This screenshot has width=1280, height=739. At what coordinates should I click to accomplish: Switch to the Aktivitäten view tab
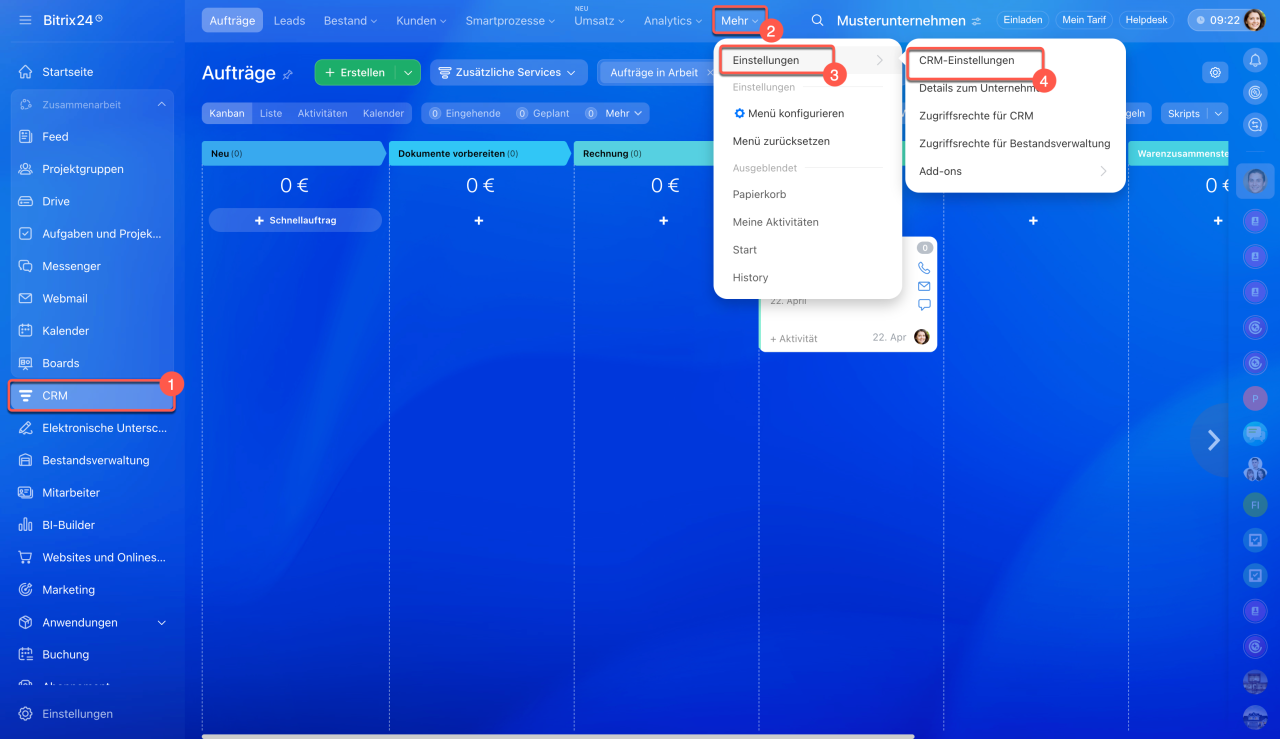click(322, 113)
